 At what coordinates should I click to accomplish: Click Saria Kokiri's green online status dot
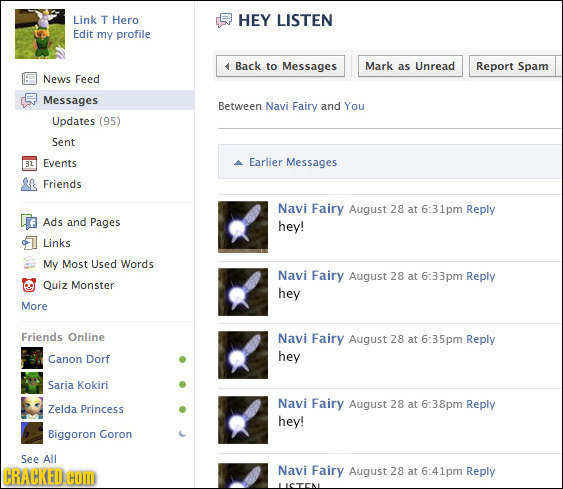tap(182, 384)
